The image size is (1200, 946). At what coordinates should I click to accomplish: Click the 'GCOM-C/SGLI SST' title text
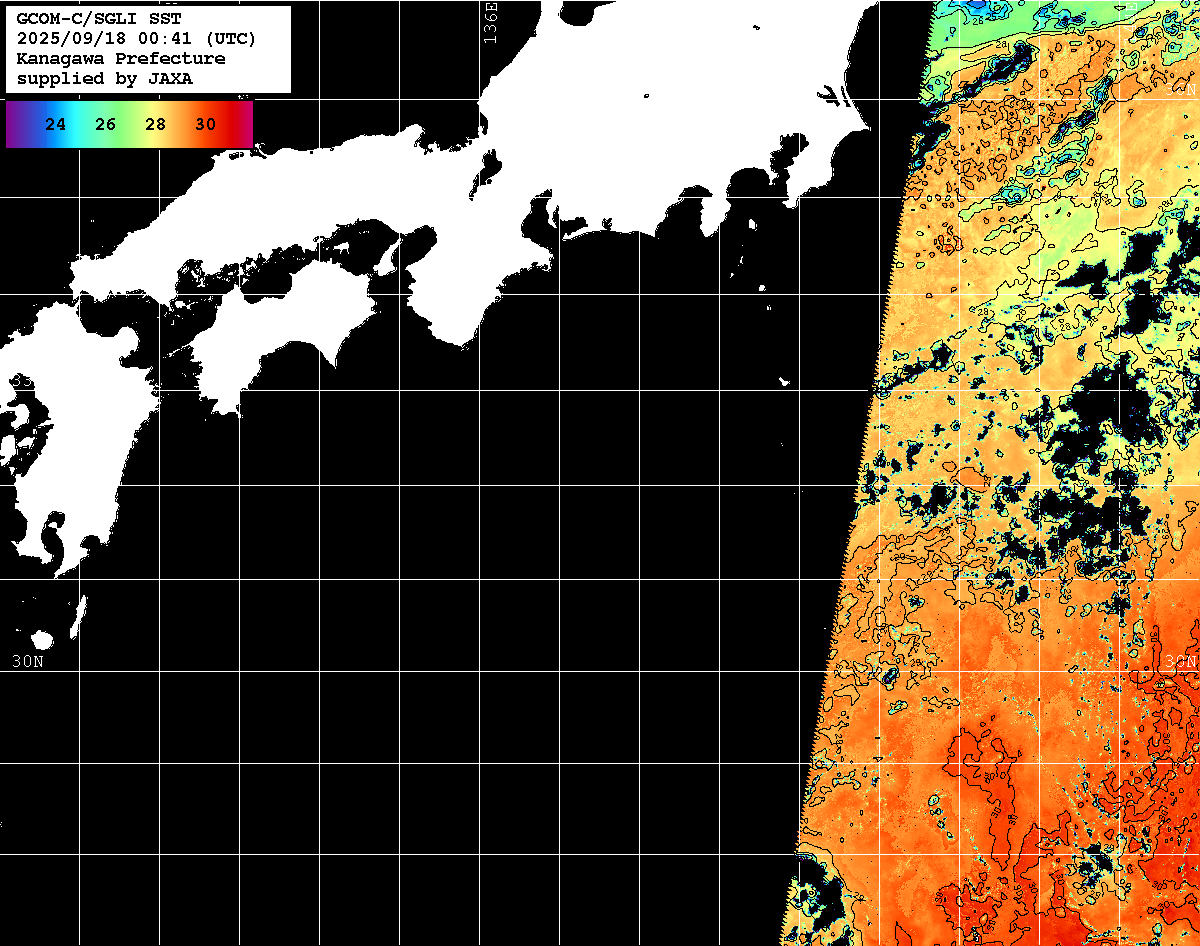pos(98,19)
